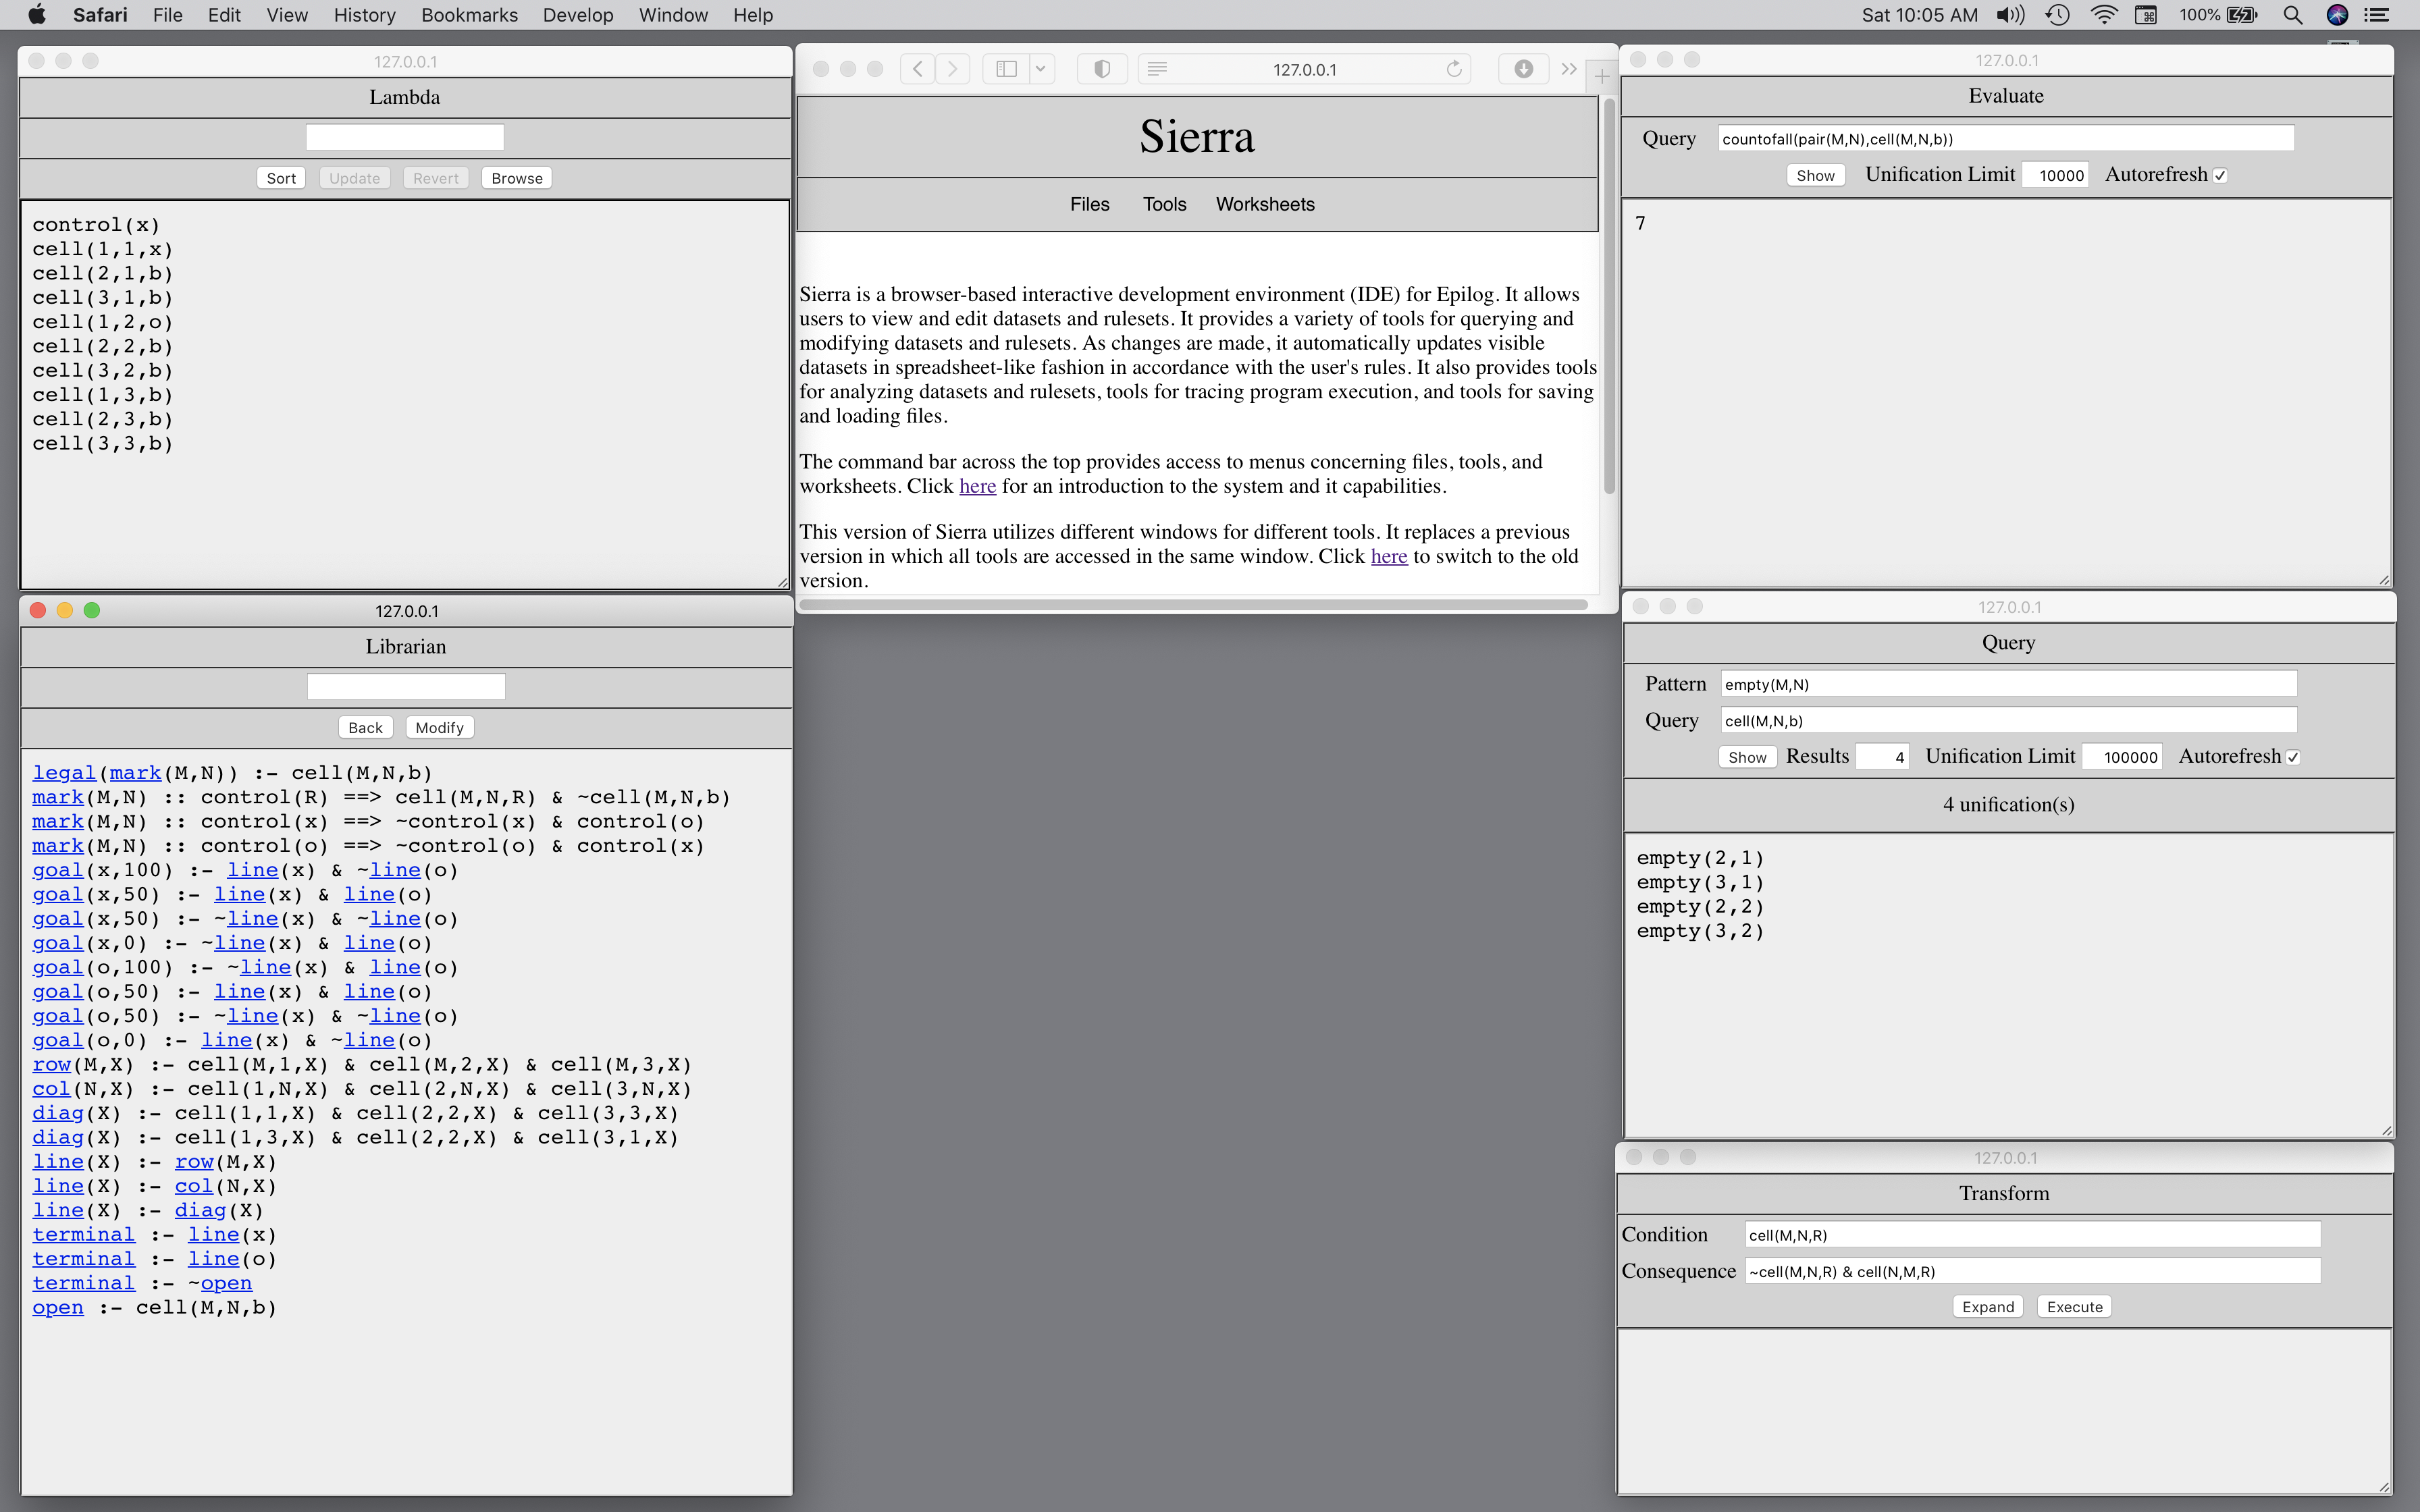Open the Tools menu in Sierra
This screenshot has width=2420, height=1512.
coord(1164,204)
